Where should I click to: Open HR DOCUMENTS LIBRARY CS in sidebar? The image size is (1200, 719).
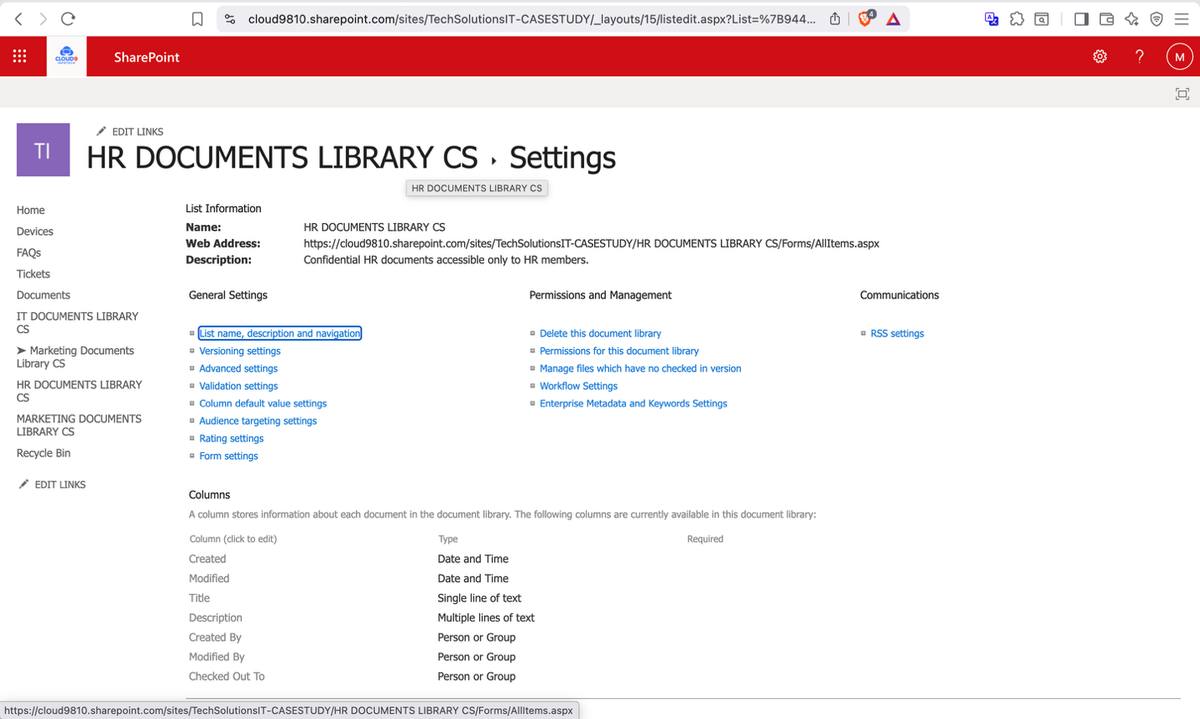79,391
